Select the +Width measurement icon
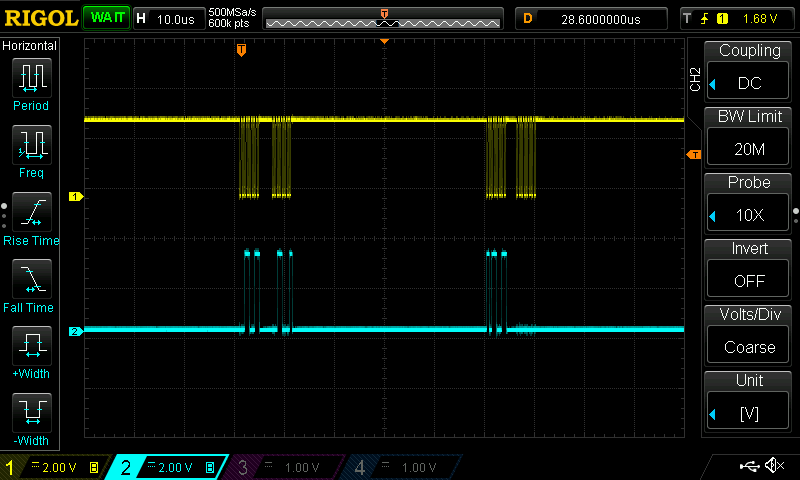This screenshot has height=480, width=800. click(32, 345)
